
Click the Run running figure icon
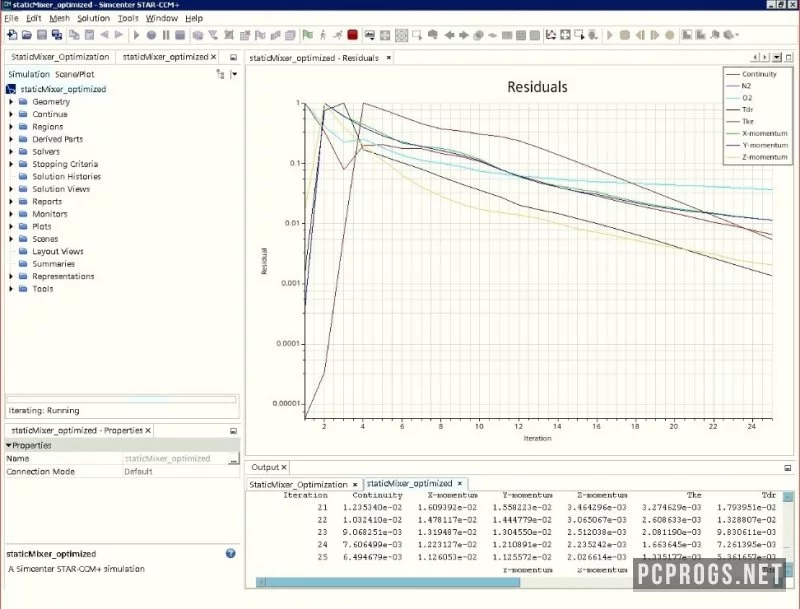point(338,35)
